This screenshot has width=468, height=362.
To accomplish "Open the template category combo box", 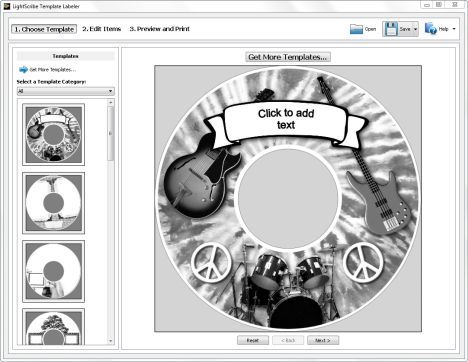I will pyautogui.click(x=66, y=91).
